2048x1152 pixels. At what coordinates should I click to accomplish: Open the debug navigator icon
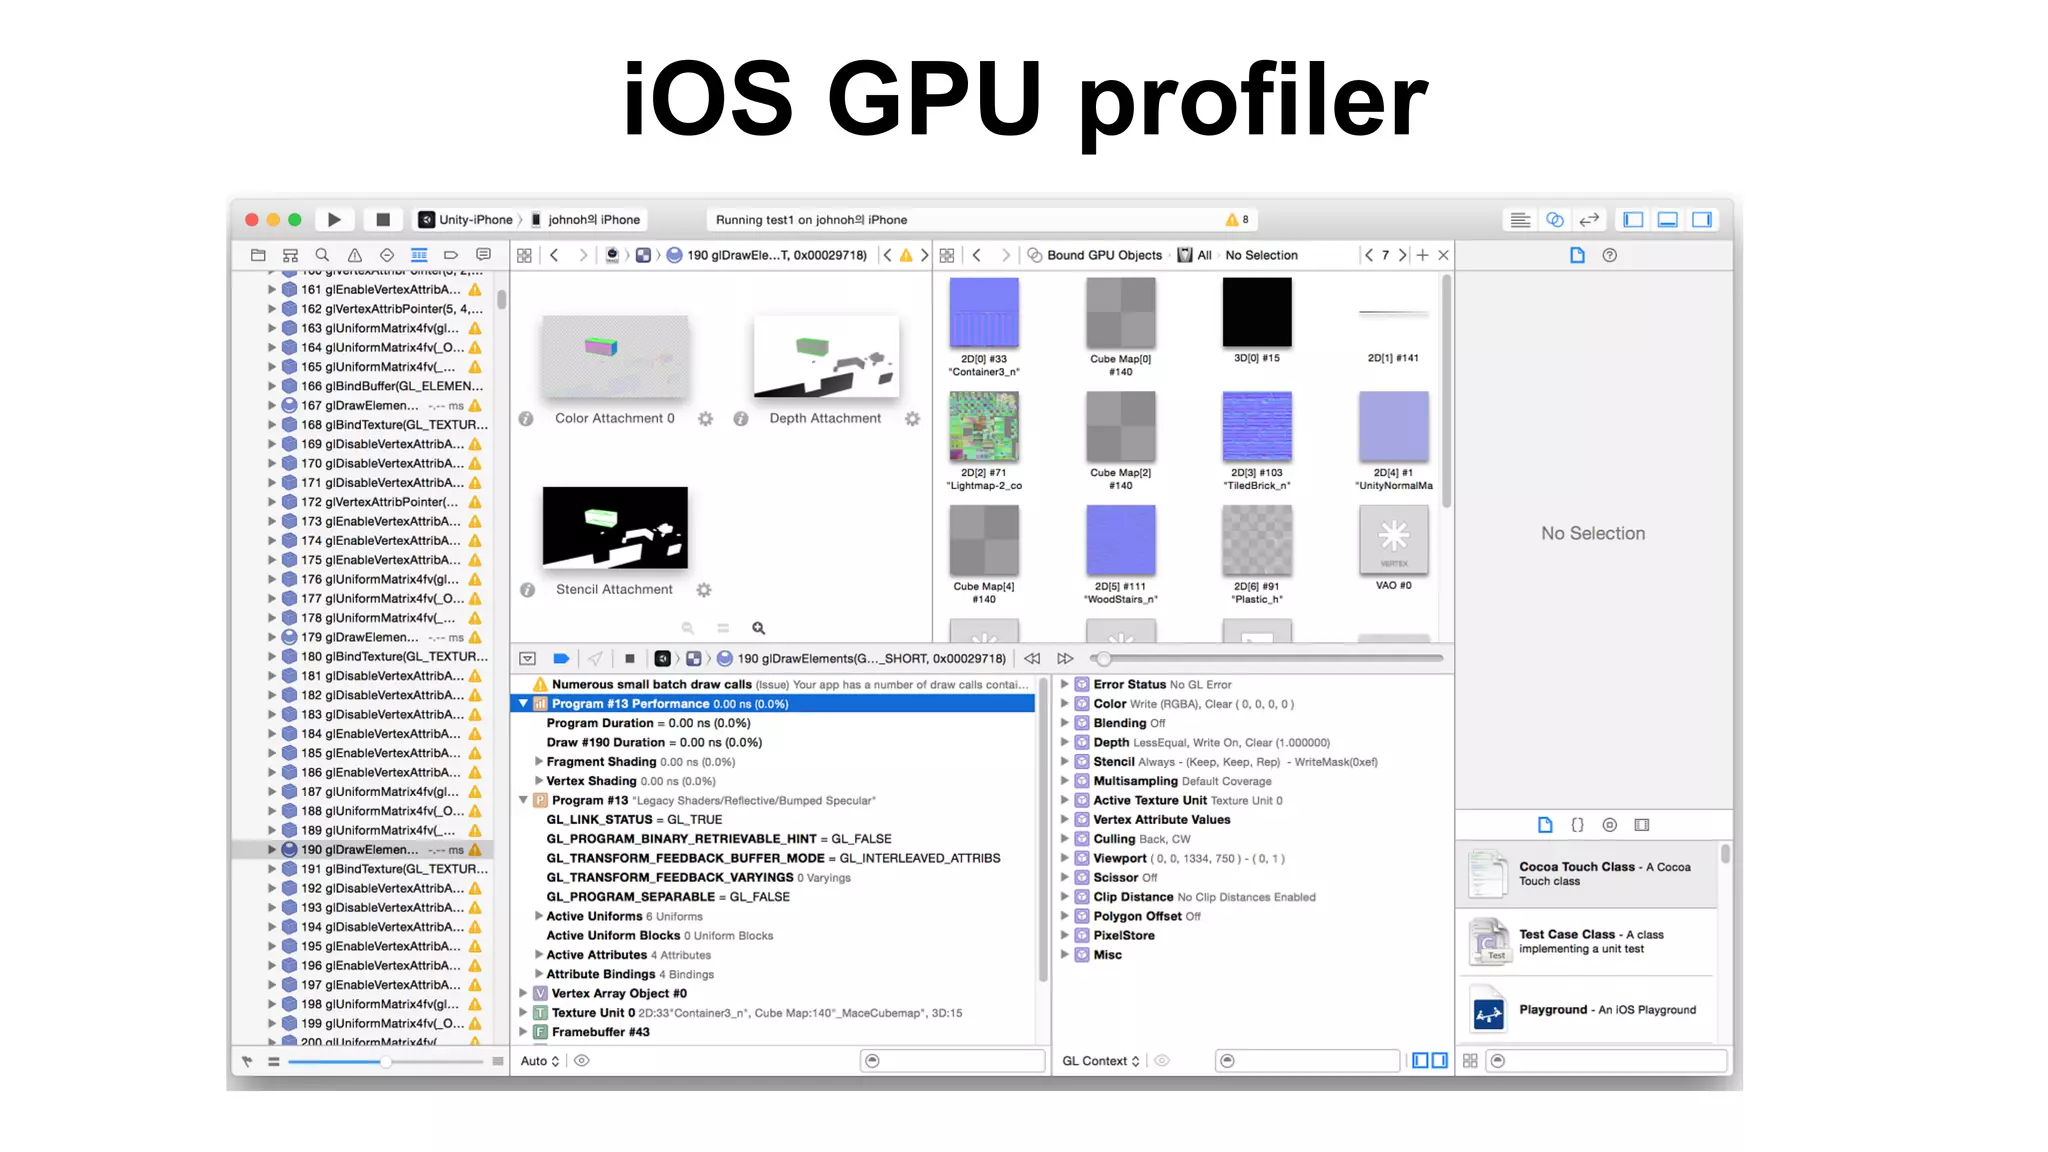click(x=419, y=255)
